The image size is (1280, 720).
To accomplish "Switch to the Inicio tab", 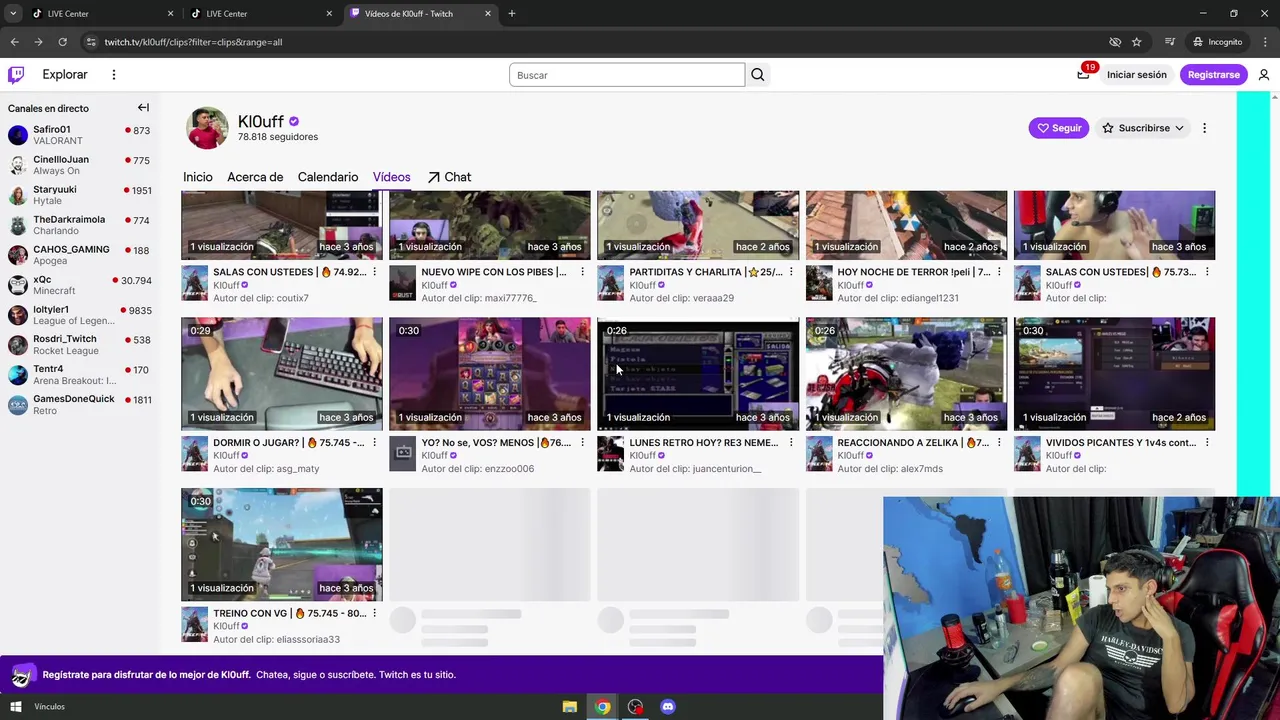I will [198, 177].
